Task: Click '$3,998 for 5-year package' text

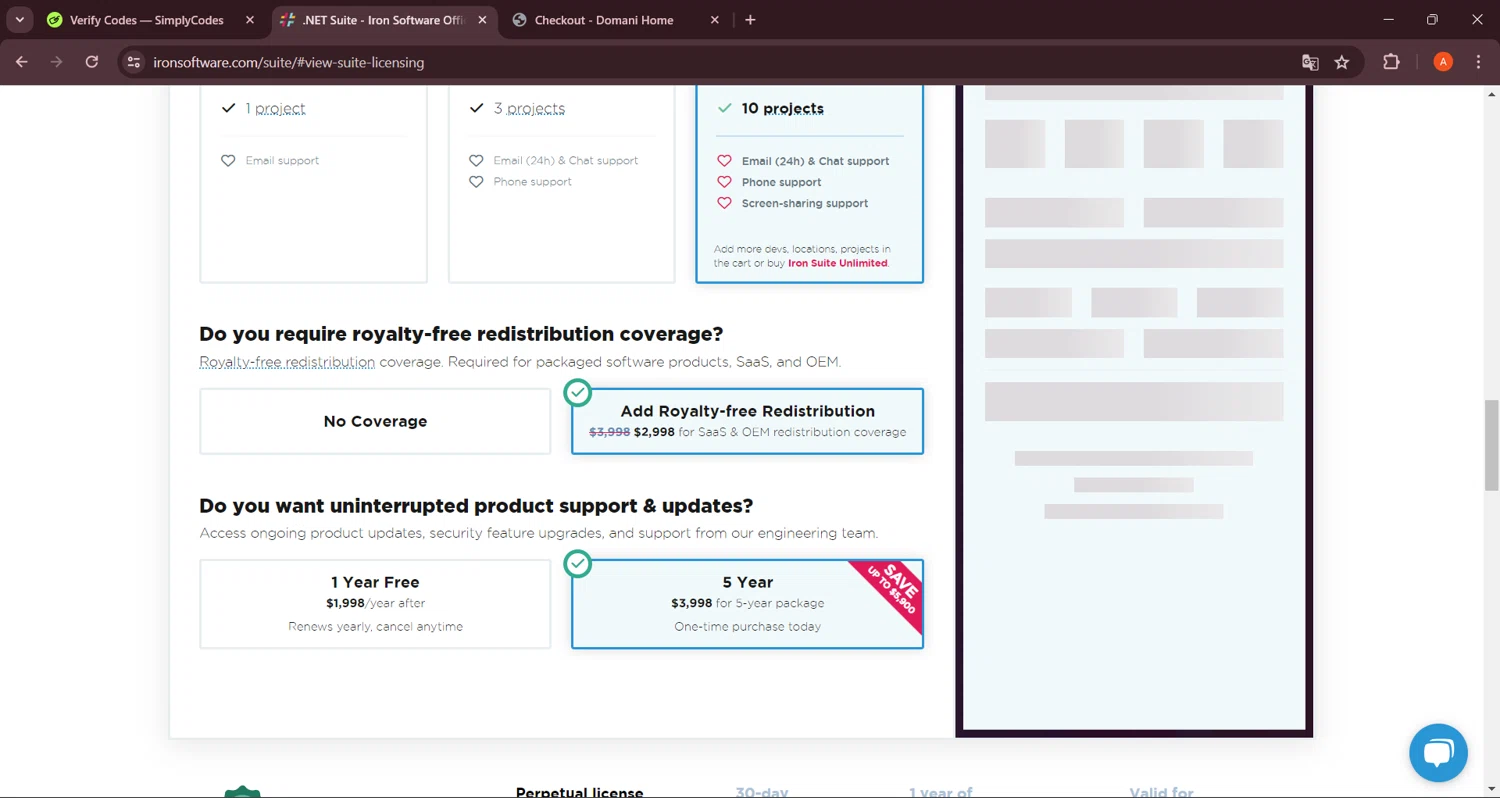Action: [x=747, y=603]
